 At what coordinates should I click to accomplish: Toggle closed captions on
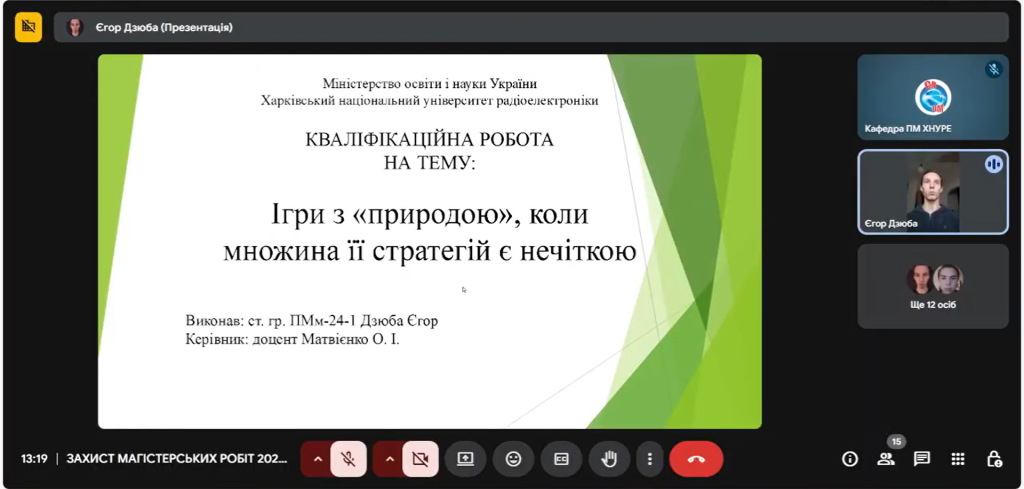(561, 459)
